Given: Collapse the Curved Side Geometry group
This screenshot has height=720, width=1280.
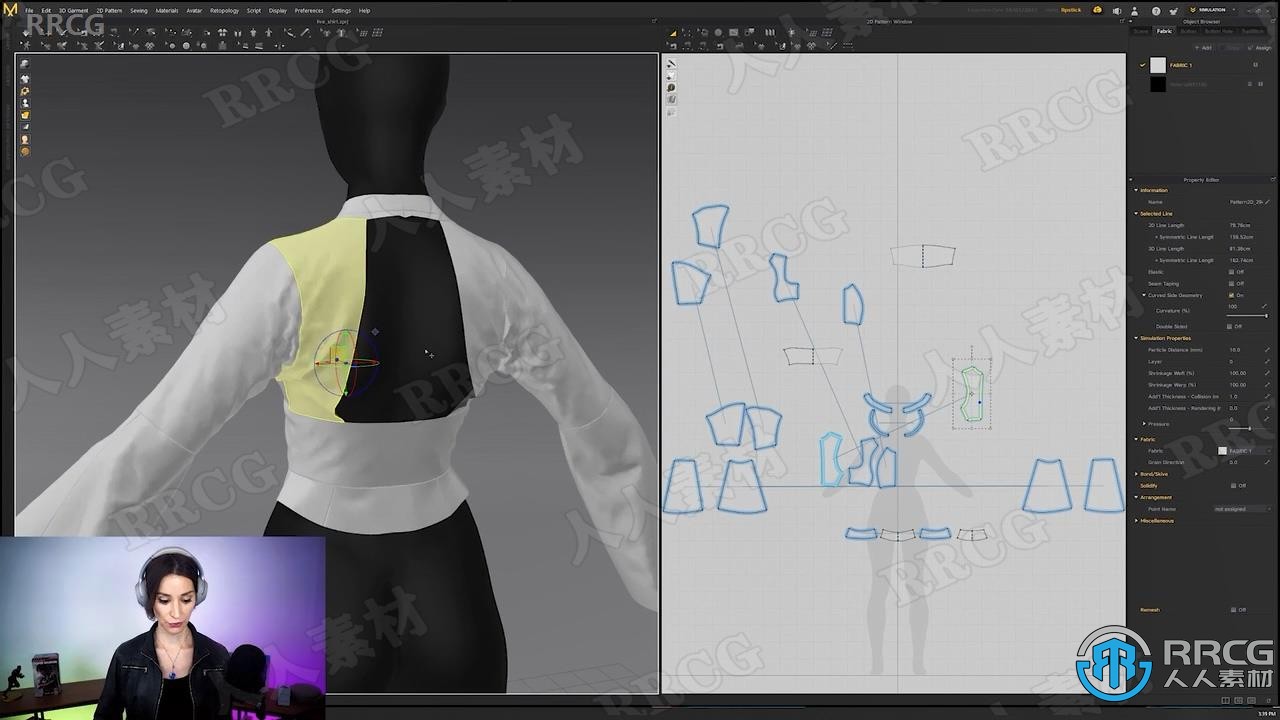Looking at the screenshot, I should [1144, 295].
